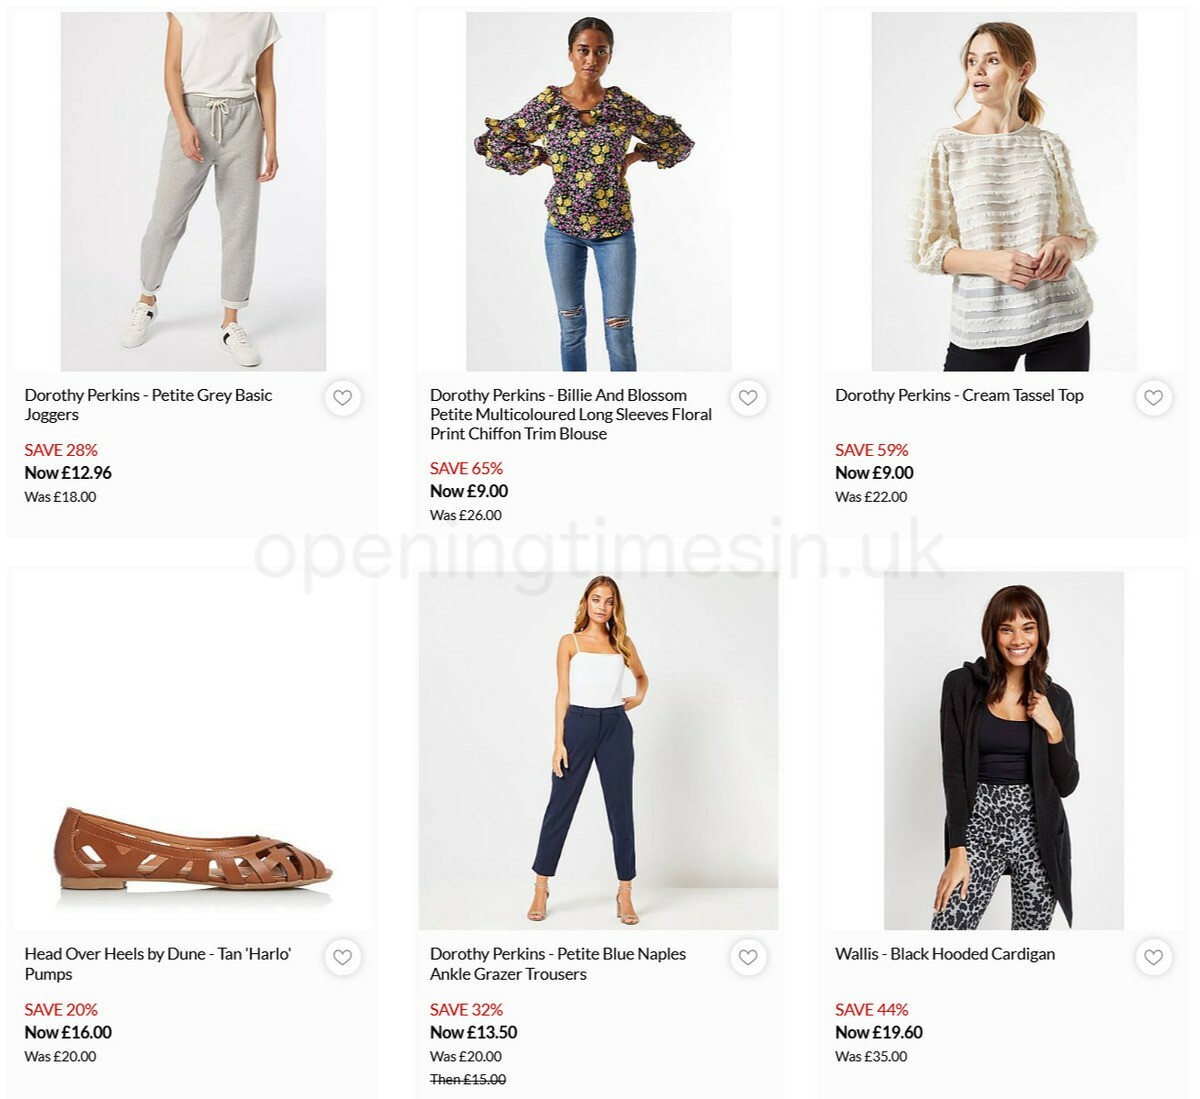Viewport: 1200px width, 1099px height.
Task: Open the Cream Tassel Top product page
Action: point(959,395)
